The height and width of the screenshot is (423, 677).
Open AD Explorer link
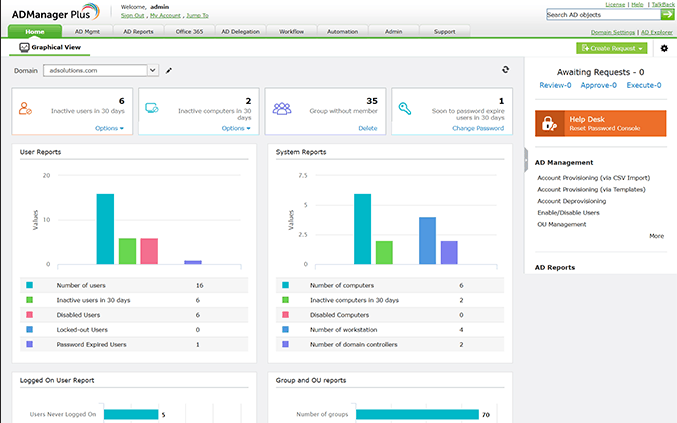tap(657, 32)
